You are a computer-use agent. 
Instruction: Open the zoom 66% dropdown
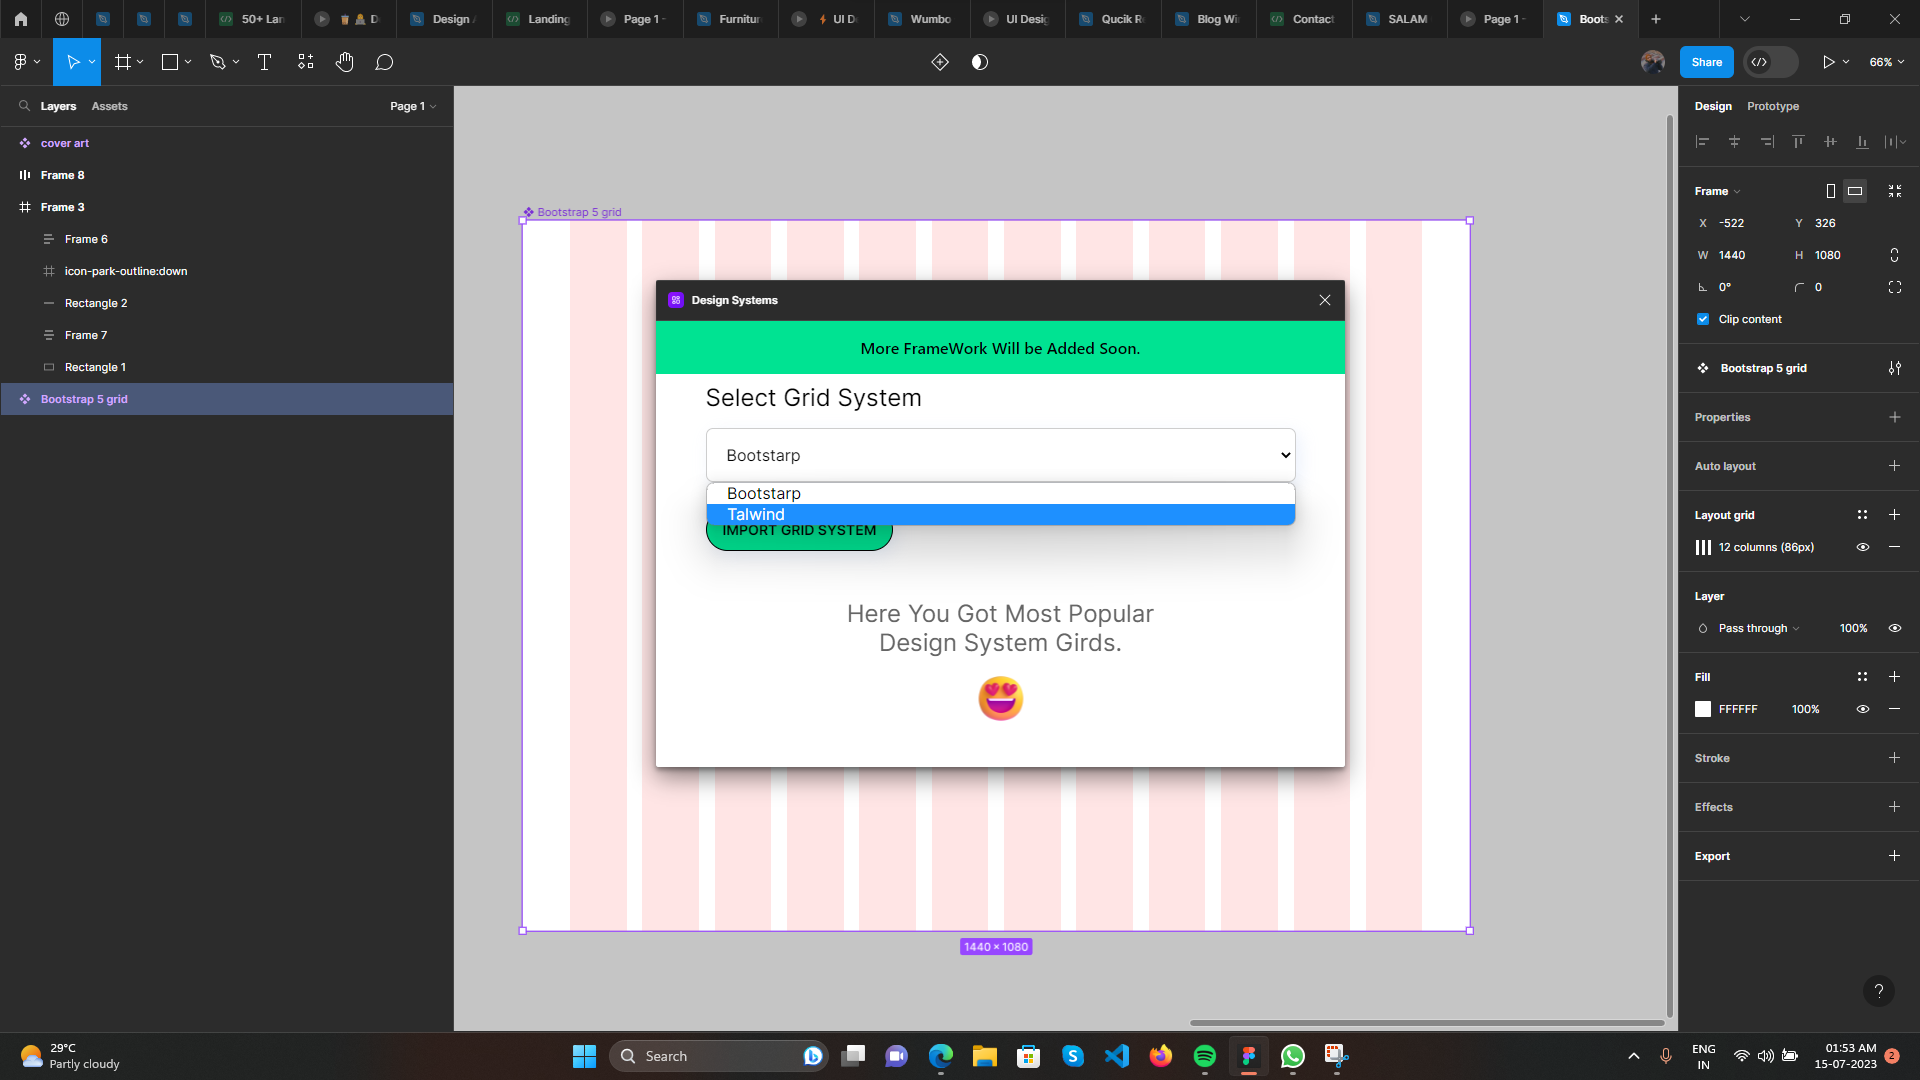1886,62
